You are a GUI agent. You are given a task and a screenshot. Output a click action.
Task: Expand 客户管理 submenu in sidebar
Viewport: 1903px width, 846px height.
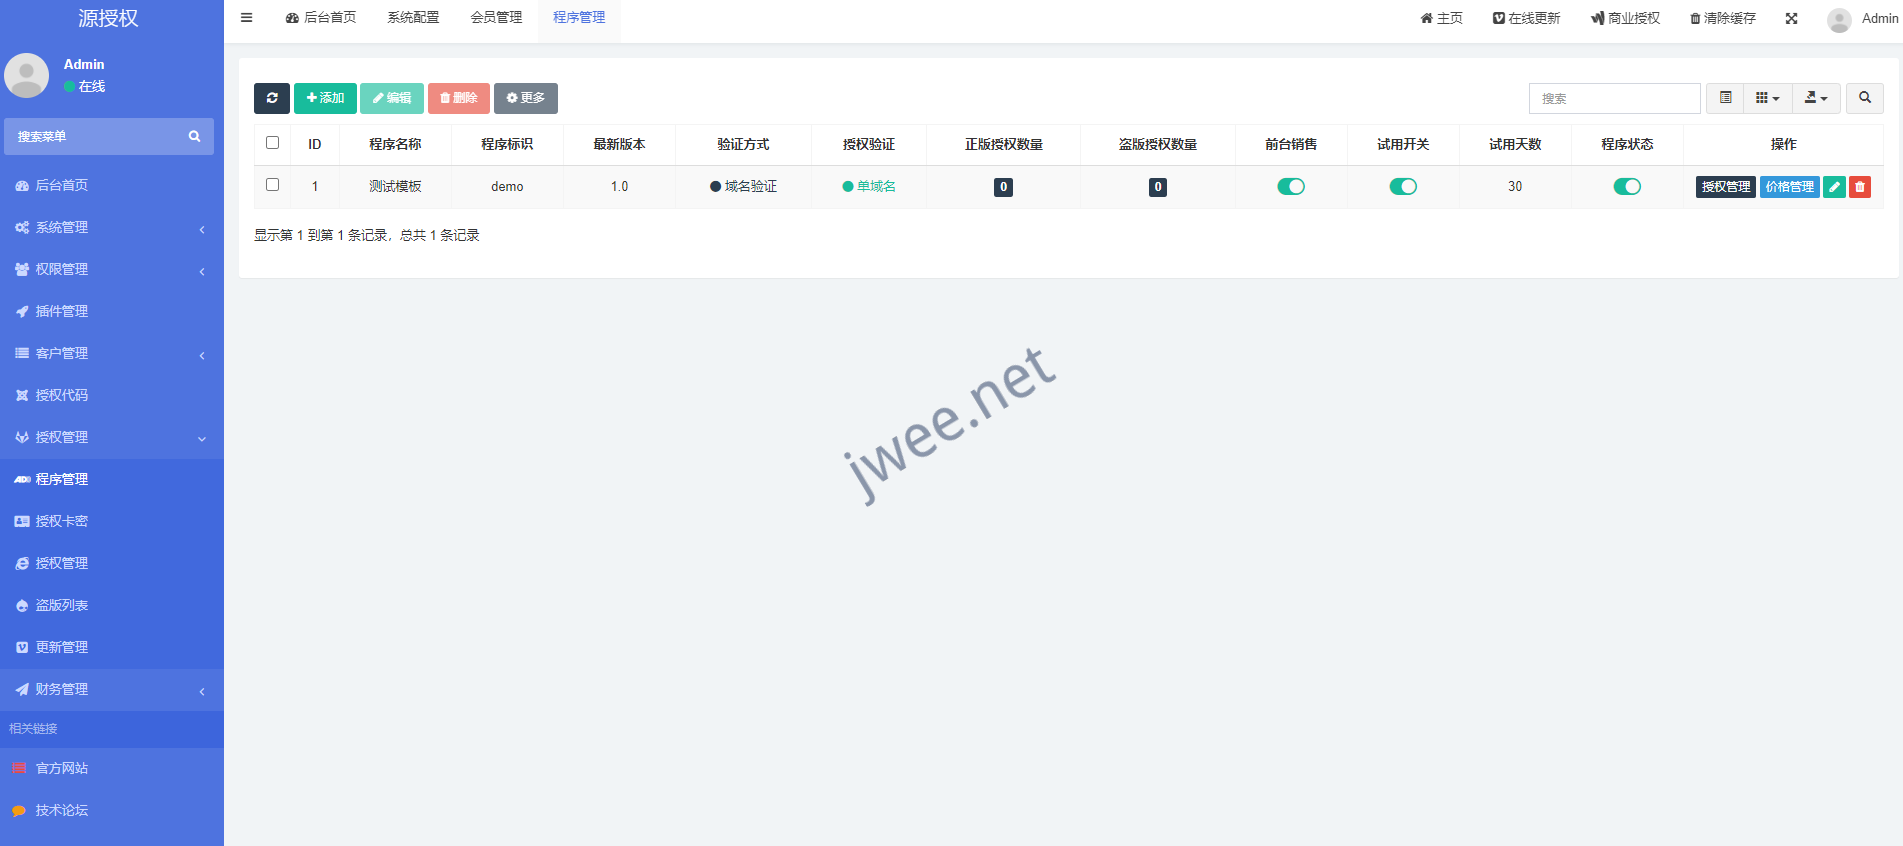(x=111, y=353)
